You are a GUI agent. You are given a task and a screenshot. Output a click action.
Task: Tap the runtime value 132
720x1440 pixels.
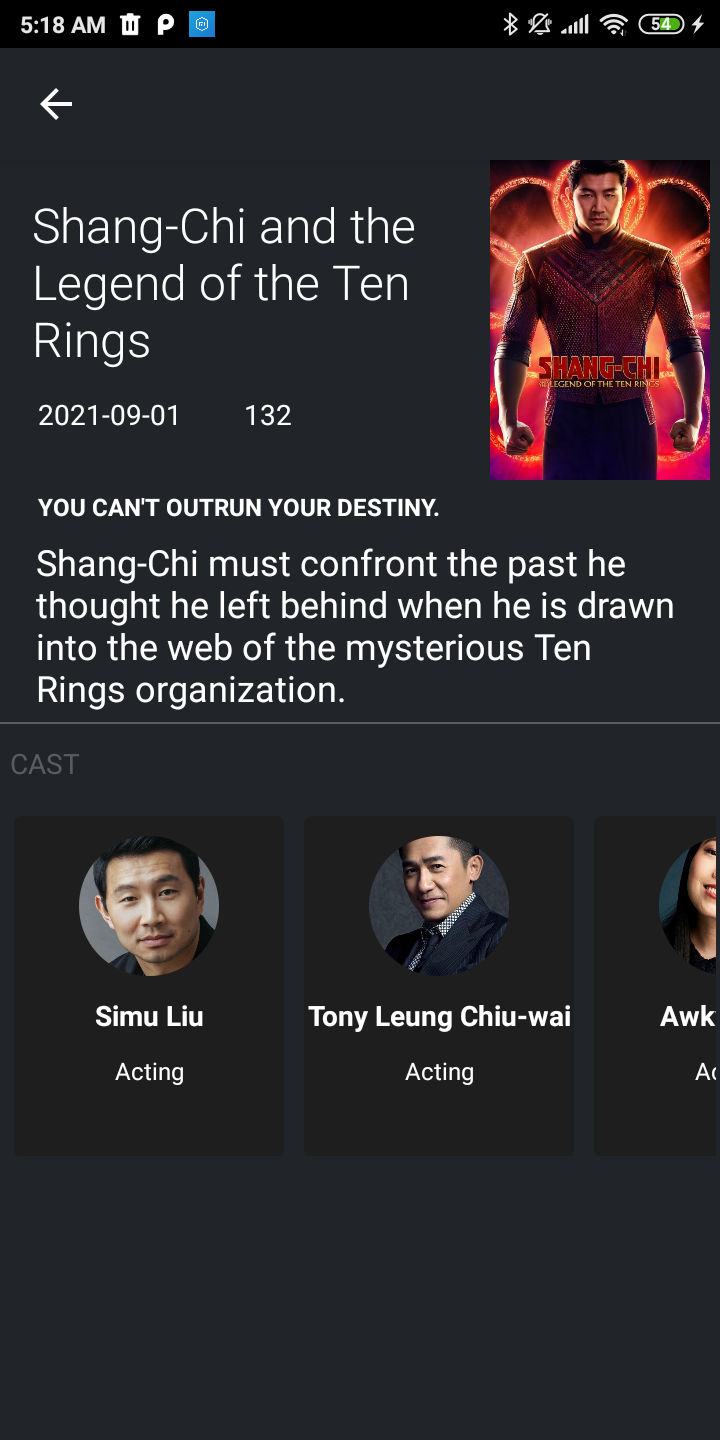point(268,416)
